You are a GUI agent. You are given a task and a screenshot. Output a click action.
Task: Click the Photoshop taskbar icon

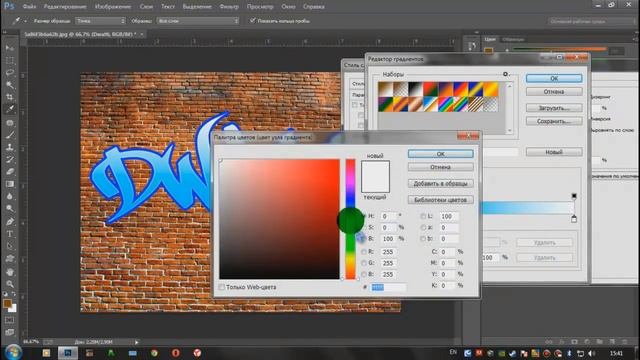68,353
